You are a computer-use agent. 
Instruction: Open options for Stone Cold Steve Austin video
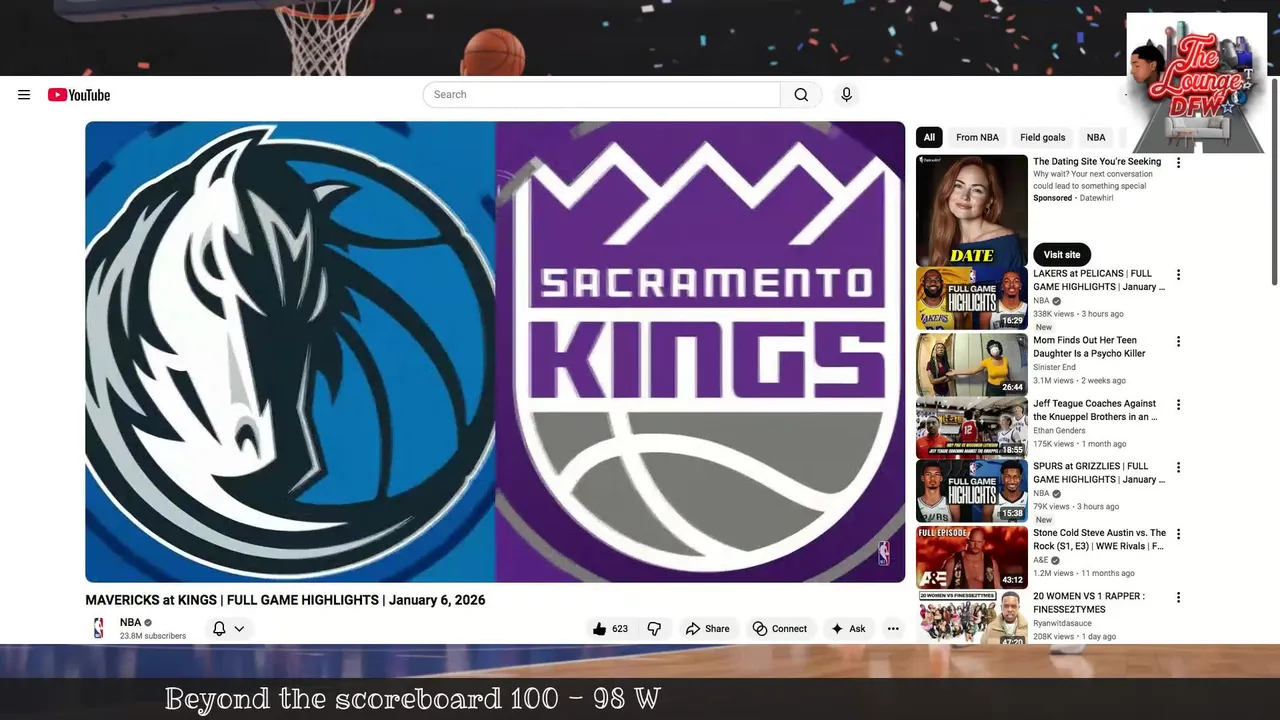[1178, 535]
